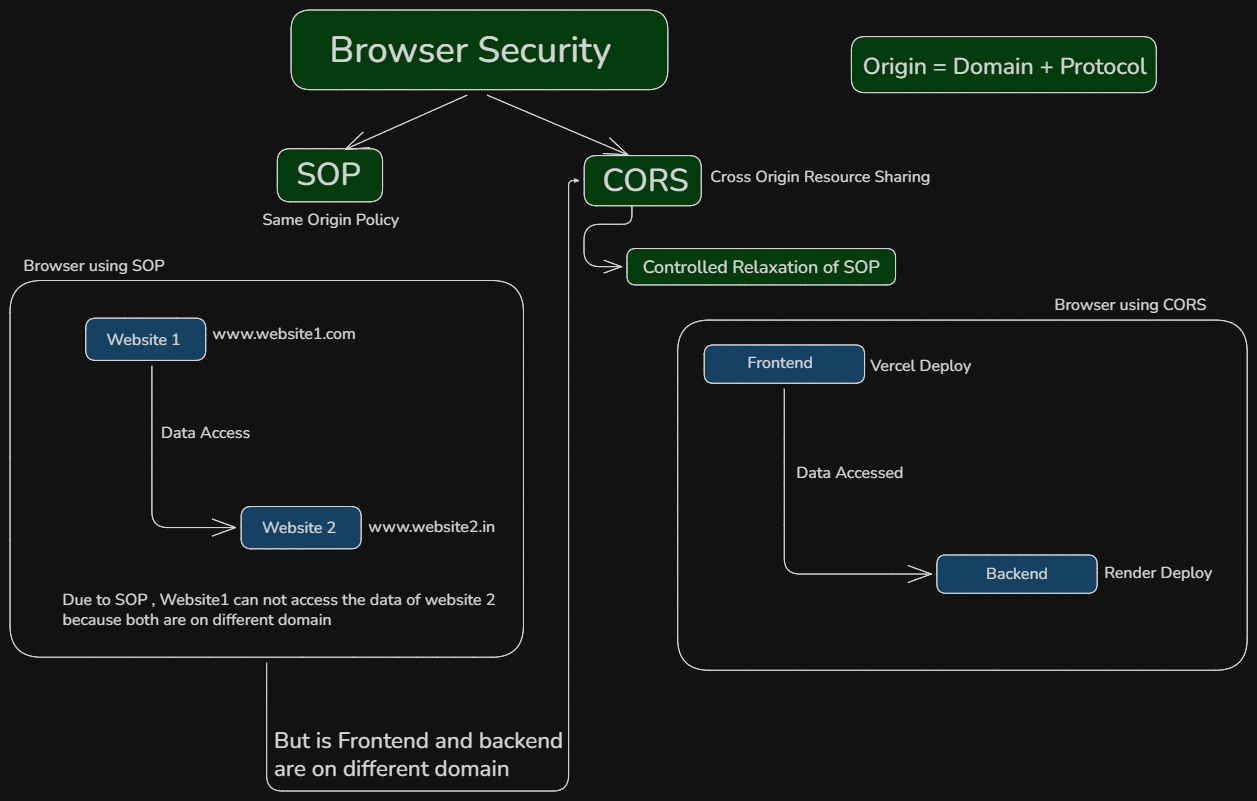The width and height of the screenshot is (1257, 801).
Task: Click the Render Deploy label
Action: point(1158,573)
